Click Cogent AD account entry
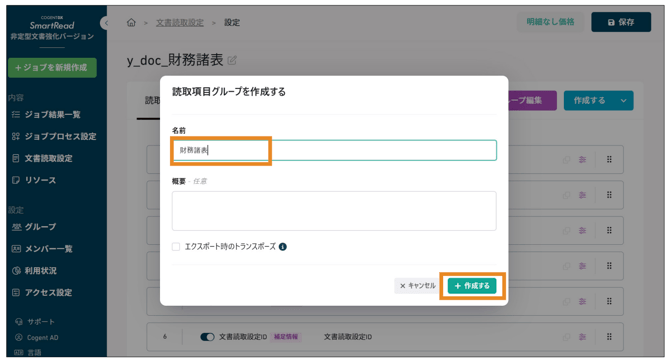Image resolution: width=670 pixels, height=364 pixels. (37, 338)
